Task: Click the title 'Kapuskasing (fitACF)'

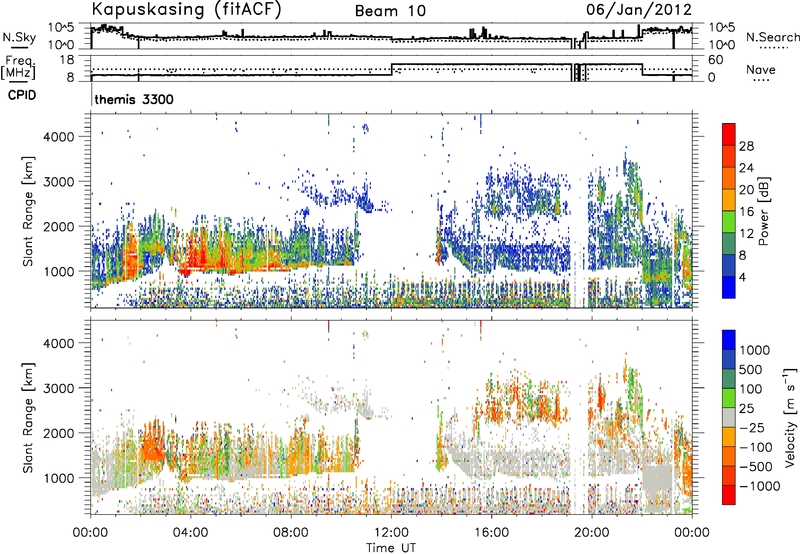Action: click(186, 10)
